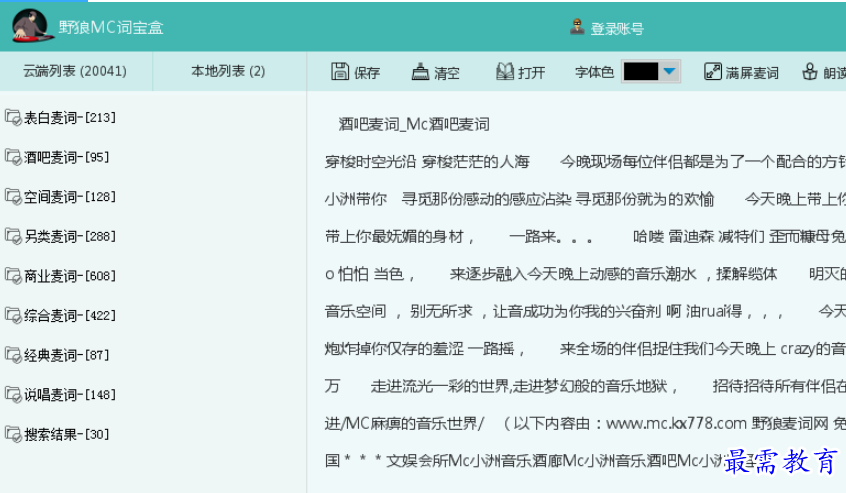This screenshot has width=846, height=493.
Task: Click 登录账号 login link
Action: click(617, 29)
